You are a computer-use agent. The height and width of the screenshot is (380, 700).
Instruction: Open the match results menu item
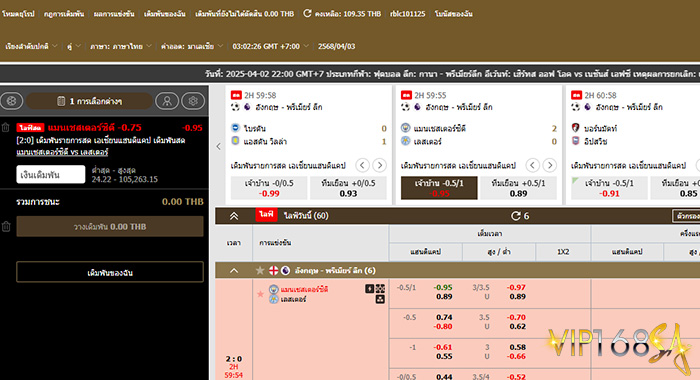pos(114,14)
